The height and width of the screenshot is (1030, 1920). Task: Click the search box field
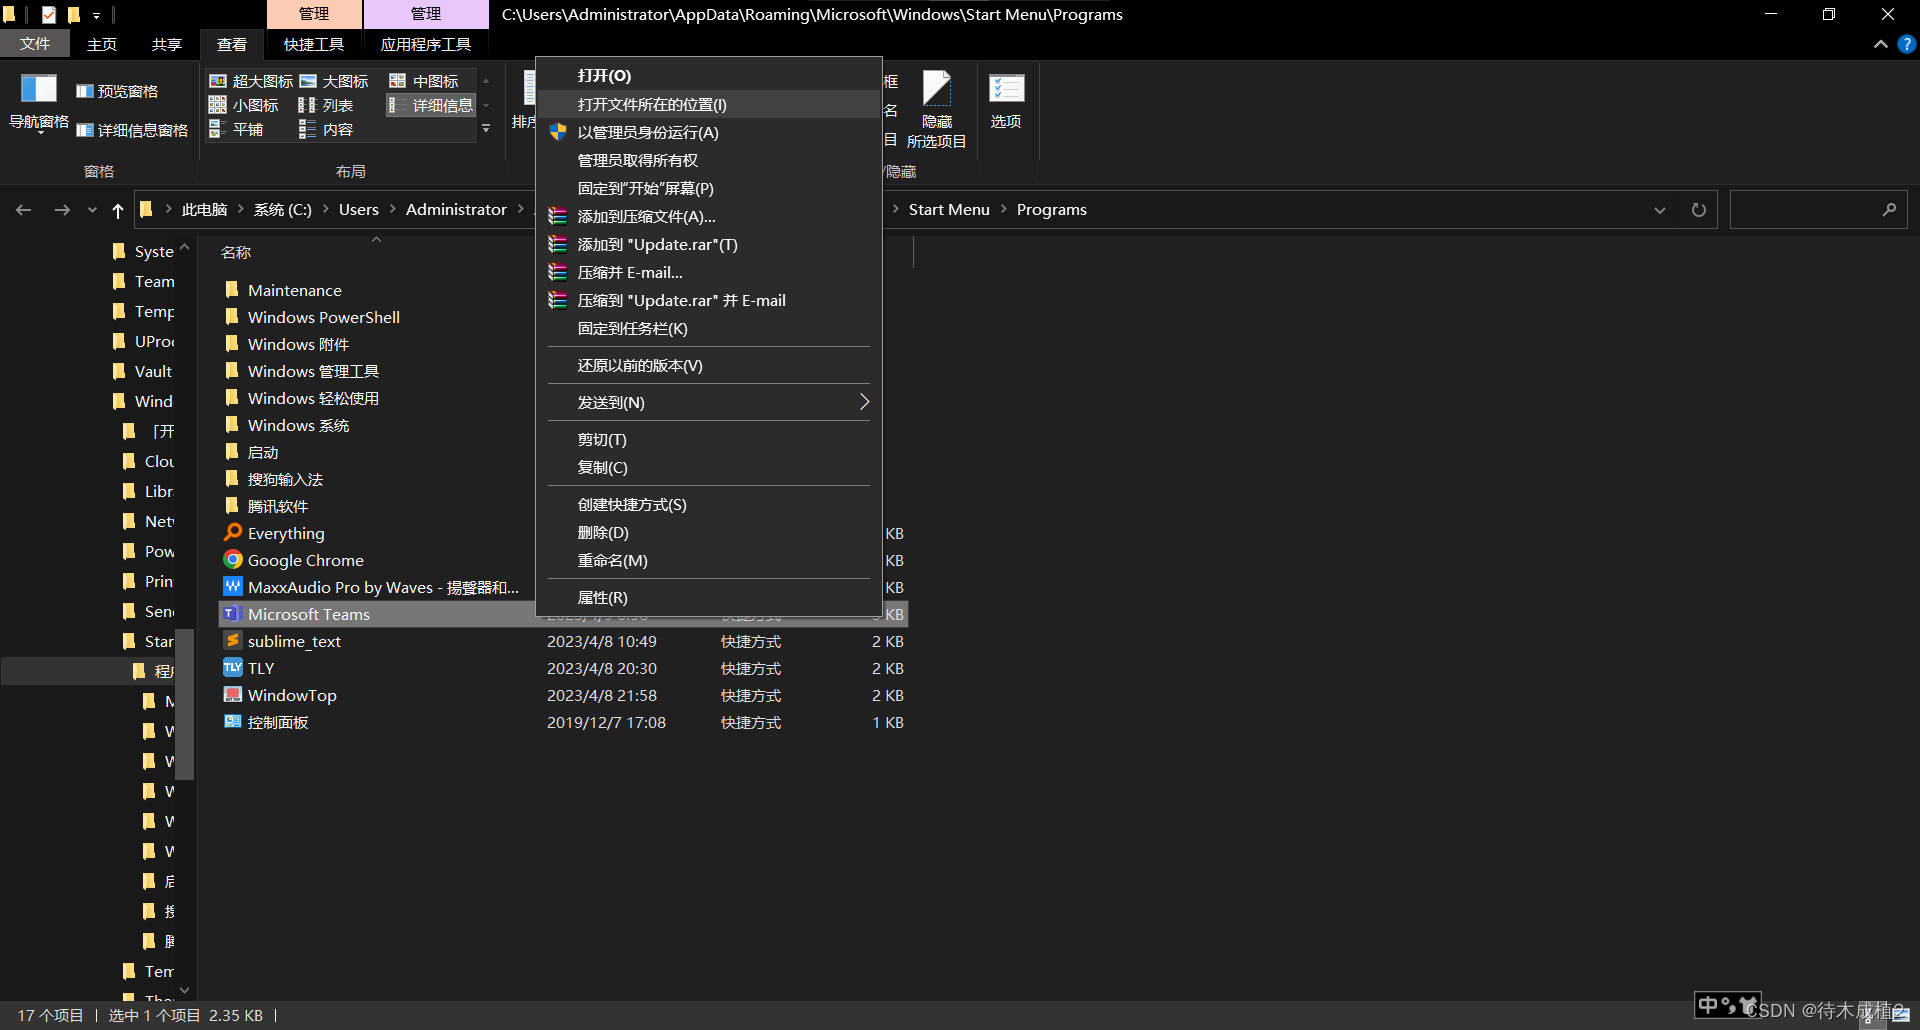(1818, 210)
